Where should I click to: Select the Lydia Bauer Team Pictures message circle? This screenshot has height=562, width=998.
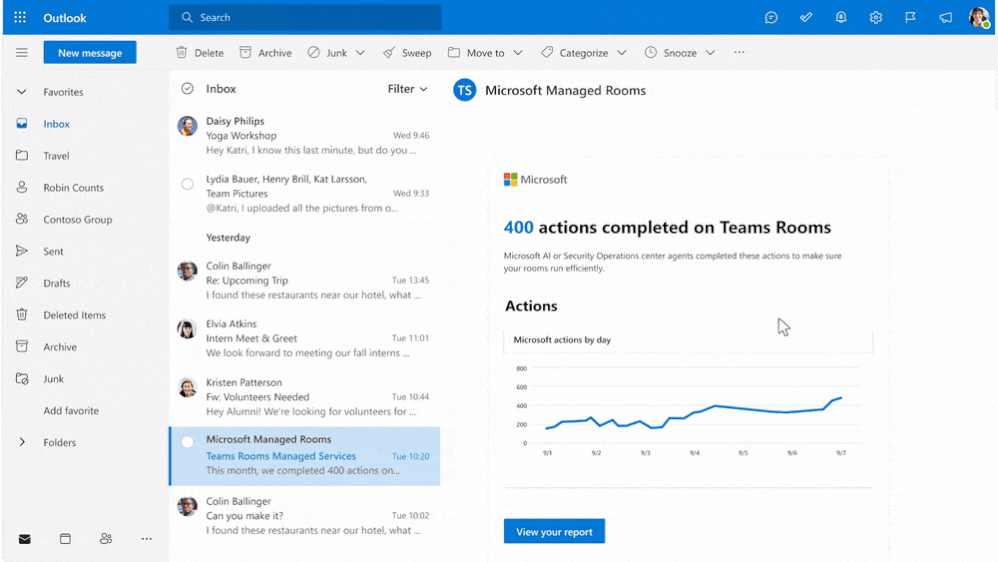187,184
